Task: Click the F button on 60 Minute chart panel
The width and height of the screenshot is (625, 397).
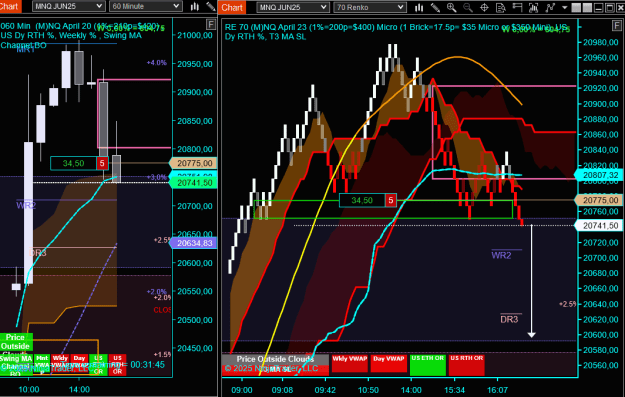Action: click(211, 25)
